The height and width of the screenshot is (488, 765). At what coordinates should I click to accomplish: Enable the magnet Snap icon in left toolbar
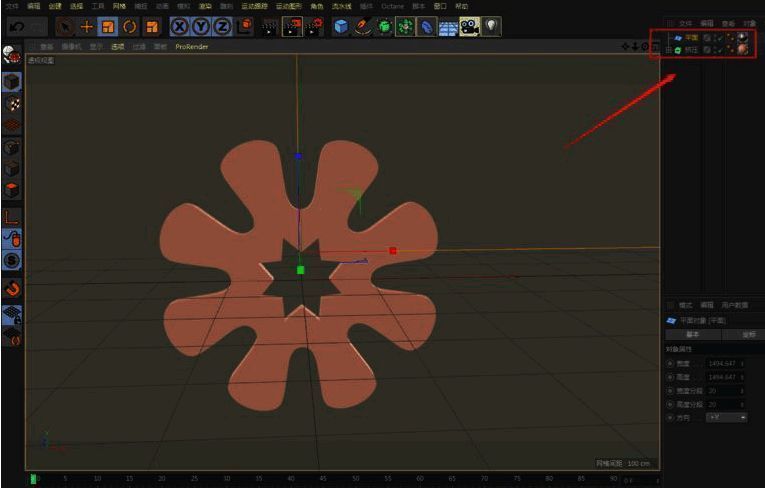point(13,289)
